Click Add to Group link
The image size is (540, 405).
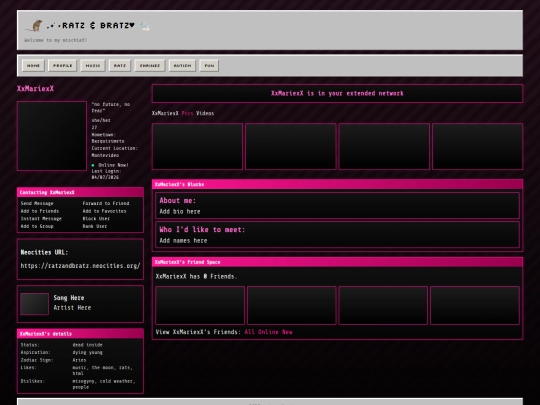(x=37, y=226)
